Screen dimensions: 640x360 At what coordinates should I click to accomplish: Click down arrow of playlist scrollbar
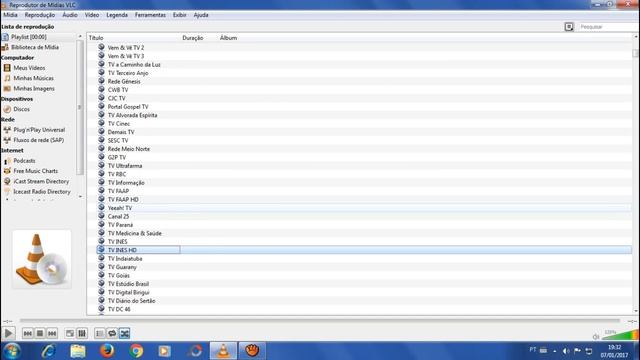pyautogui.click(x=636, y=311)
